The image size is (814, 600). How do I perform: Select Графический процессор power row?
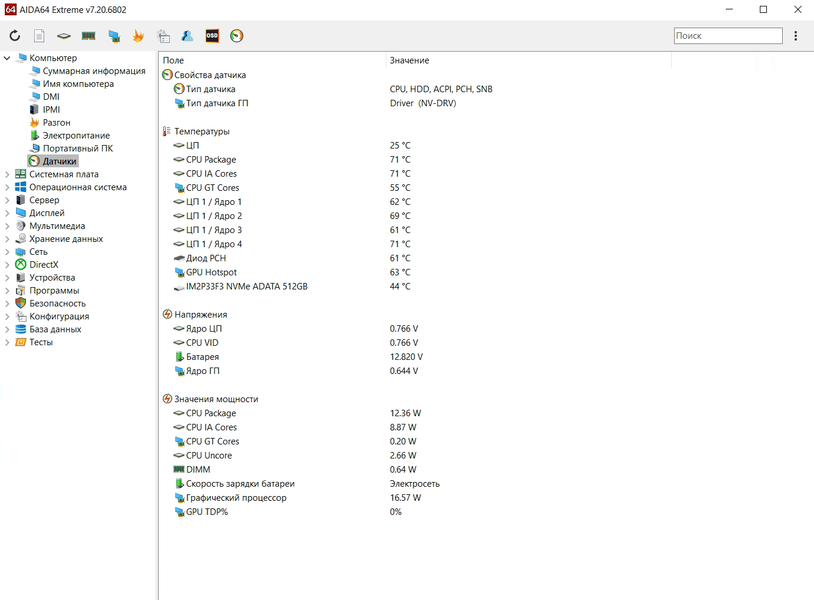click(x=297, y=498)
